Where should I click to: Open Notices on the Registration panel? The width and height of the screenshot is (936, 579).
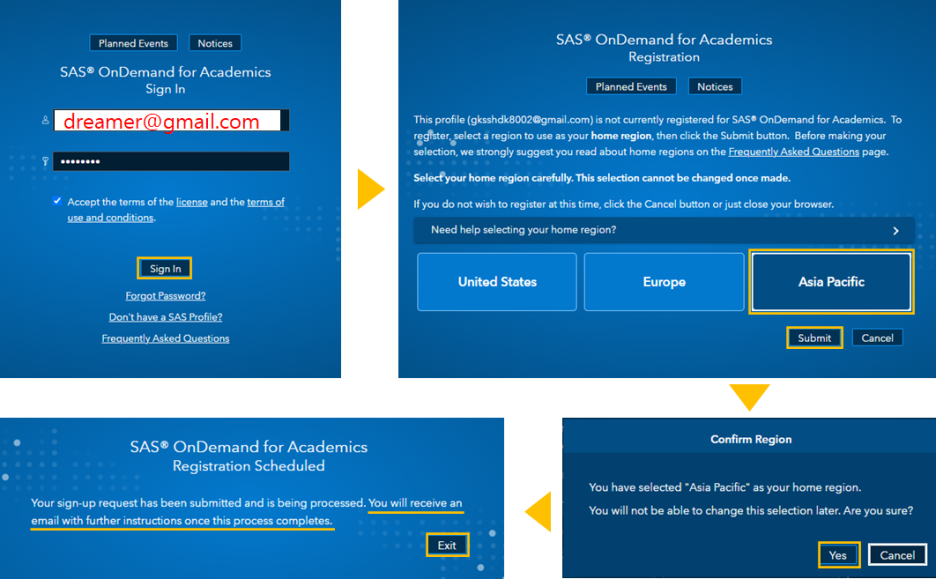(715, 86)
